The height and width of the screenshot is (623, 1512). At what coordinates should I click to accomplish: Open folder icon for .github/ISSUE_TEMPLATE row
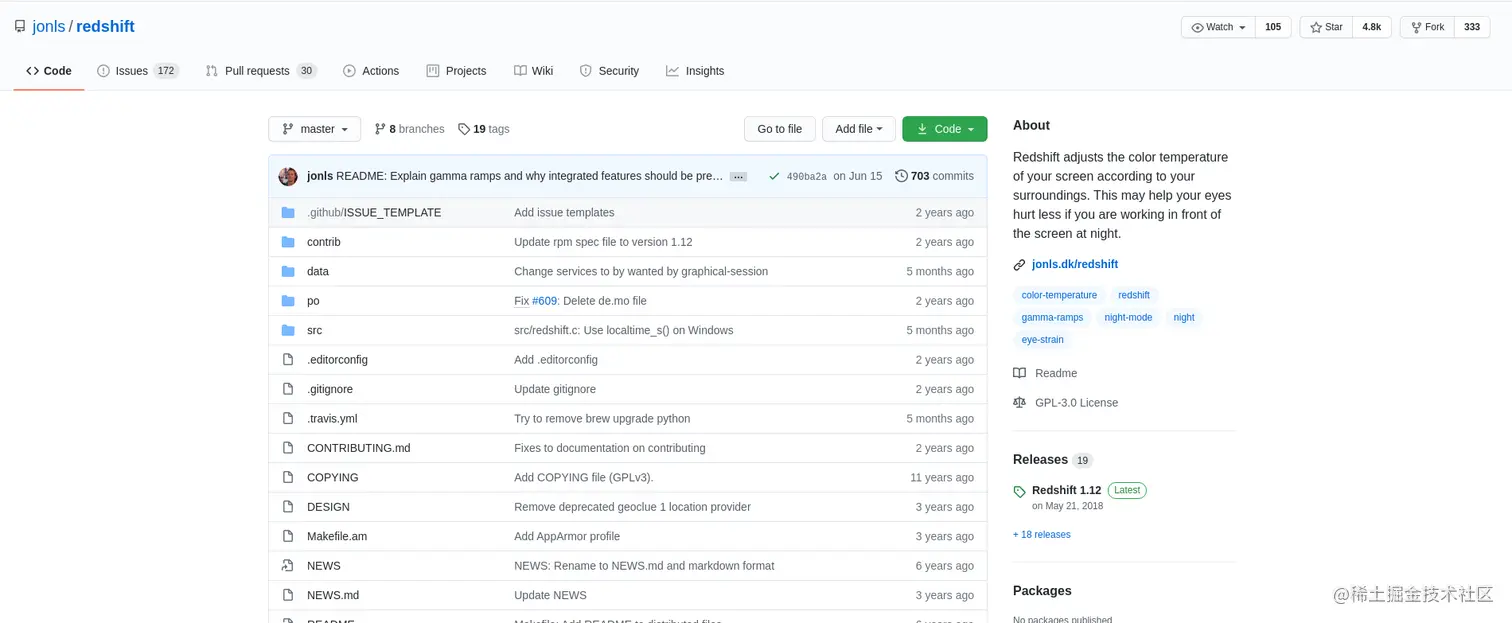288,213
